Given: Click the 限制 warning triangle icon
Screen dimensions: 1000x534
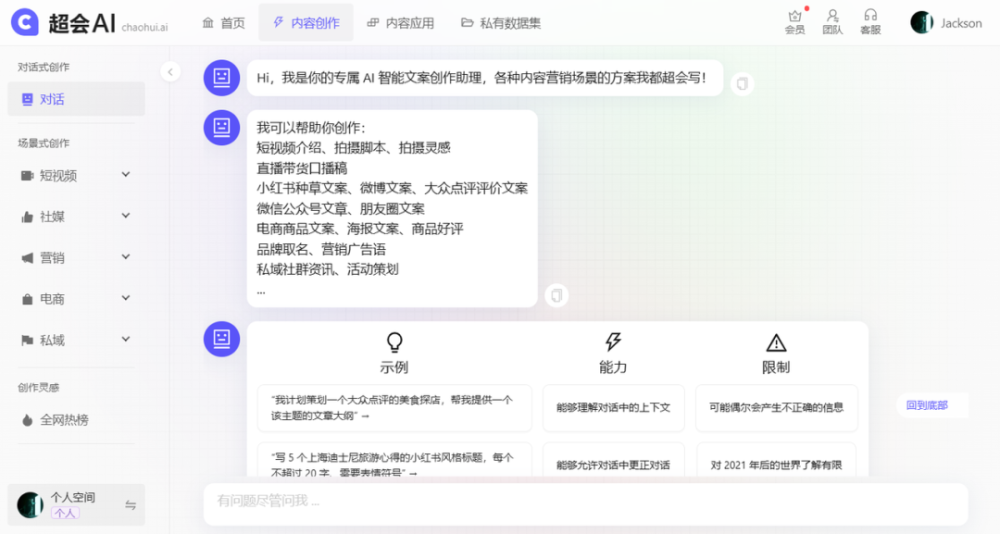Looking at the screenshot, I should [776, 343].
